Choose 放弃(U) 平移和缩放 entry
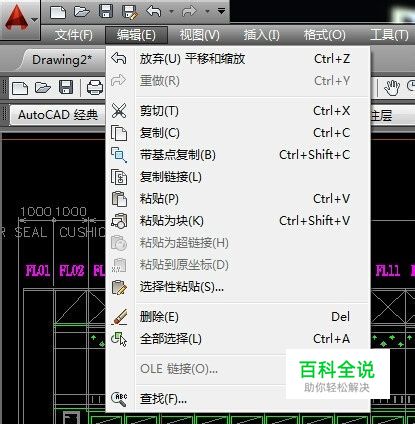415x424 pixels. pyautogui.click(x=237, y=59)
